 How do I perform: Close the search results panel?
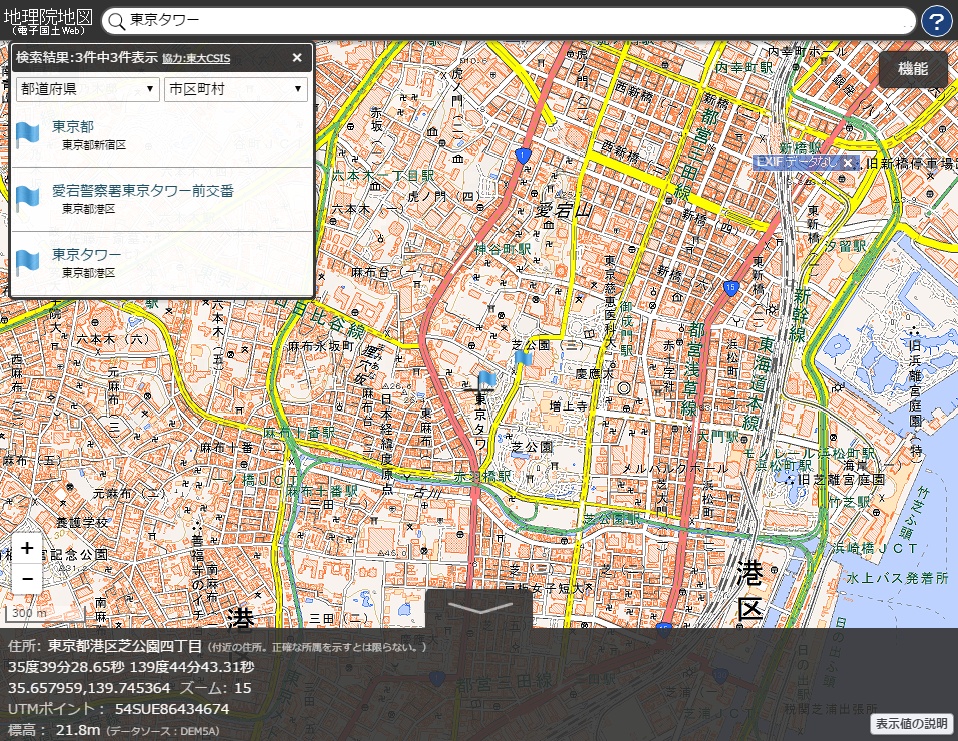click(x=297, y=58)
